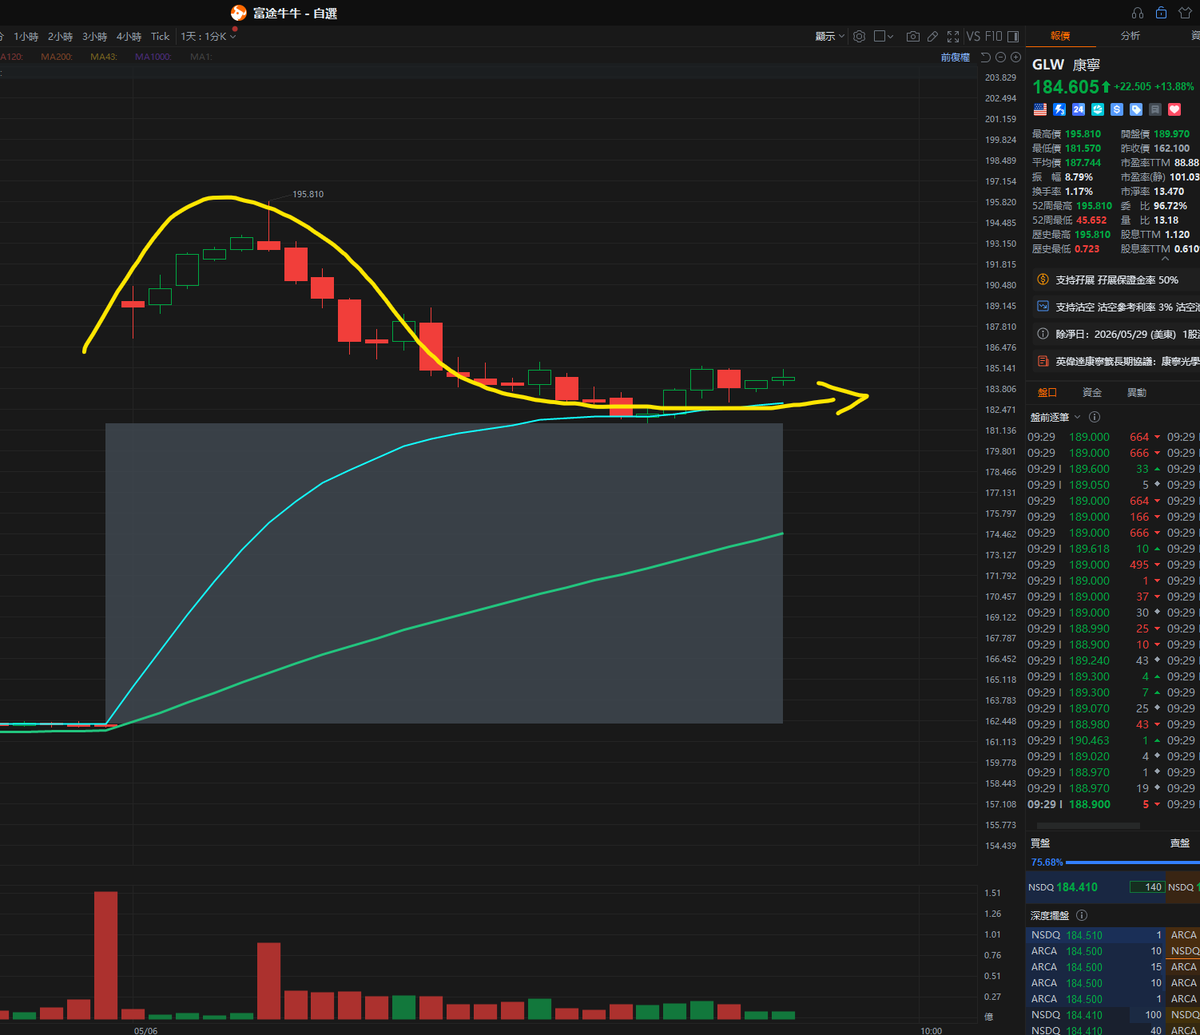Click the MA43 indicator label
Image resolution: width=1200 pixels, height=1035 pixels.
point(104,57)
